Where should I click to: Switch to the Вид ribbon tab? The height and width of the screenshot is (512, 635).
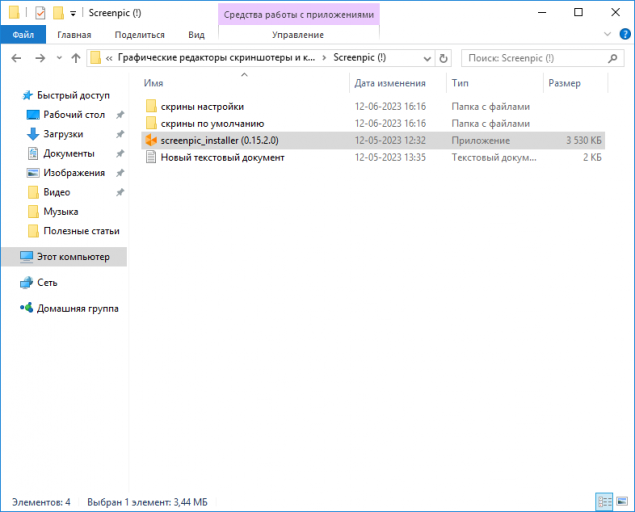(x=196, y=35)
